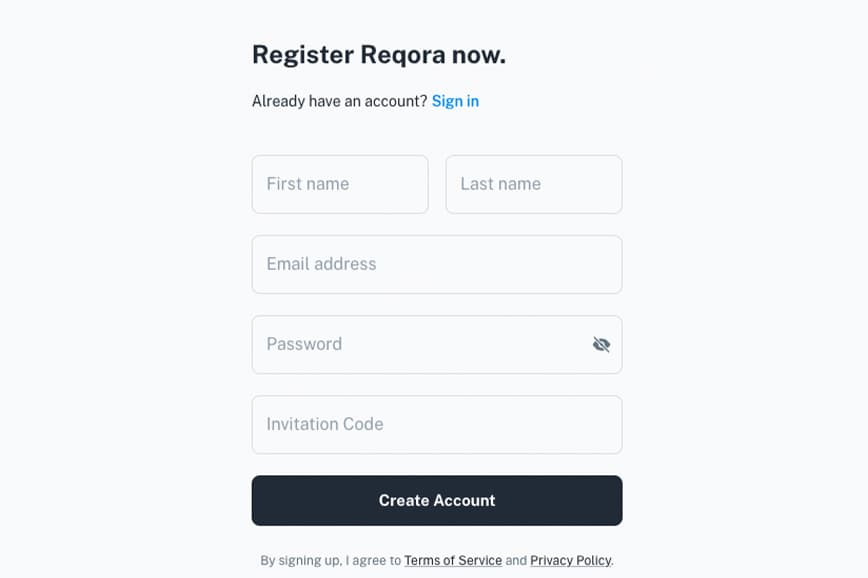
Task: Click the Sign in link
Action: [455, 101]
